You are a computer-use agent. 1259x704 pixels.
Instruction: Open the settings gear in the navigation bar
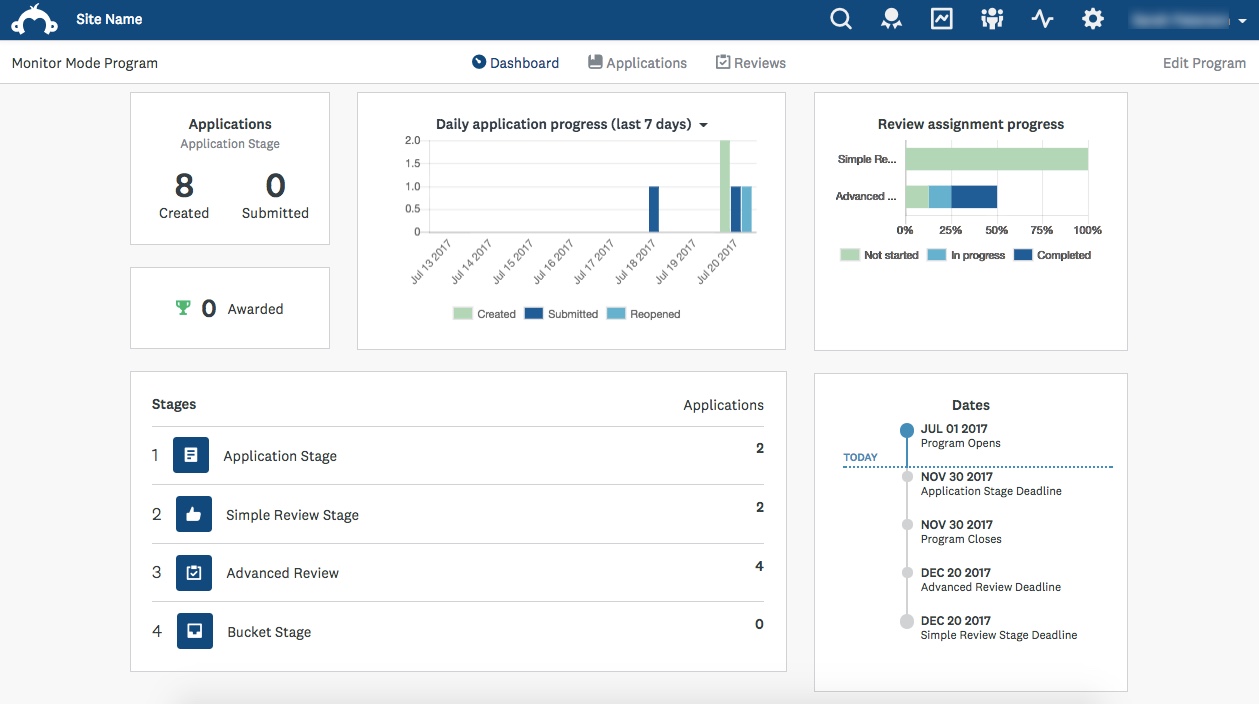click(x=1092, y=18)
